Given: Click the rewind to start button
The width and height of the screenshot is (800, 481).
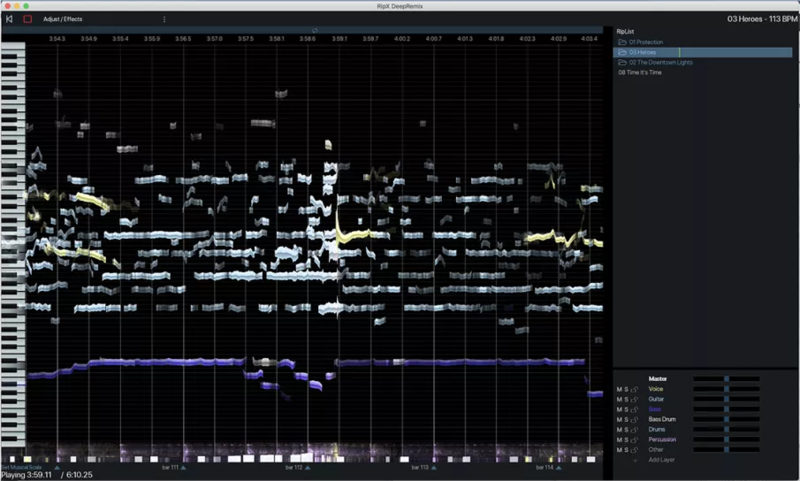Looking at the screenshot, I should click(x=9, y=19).
